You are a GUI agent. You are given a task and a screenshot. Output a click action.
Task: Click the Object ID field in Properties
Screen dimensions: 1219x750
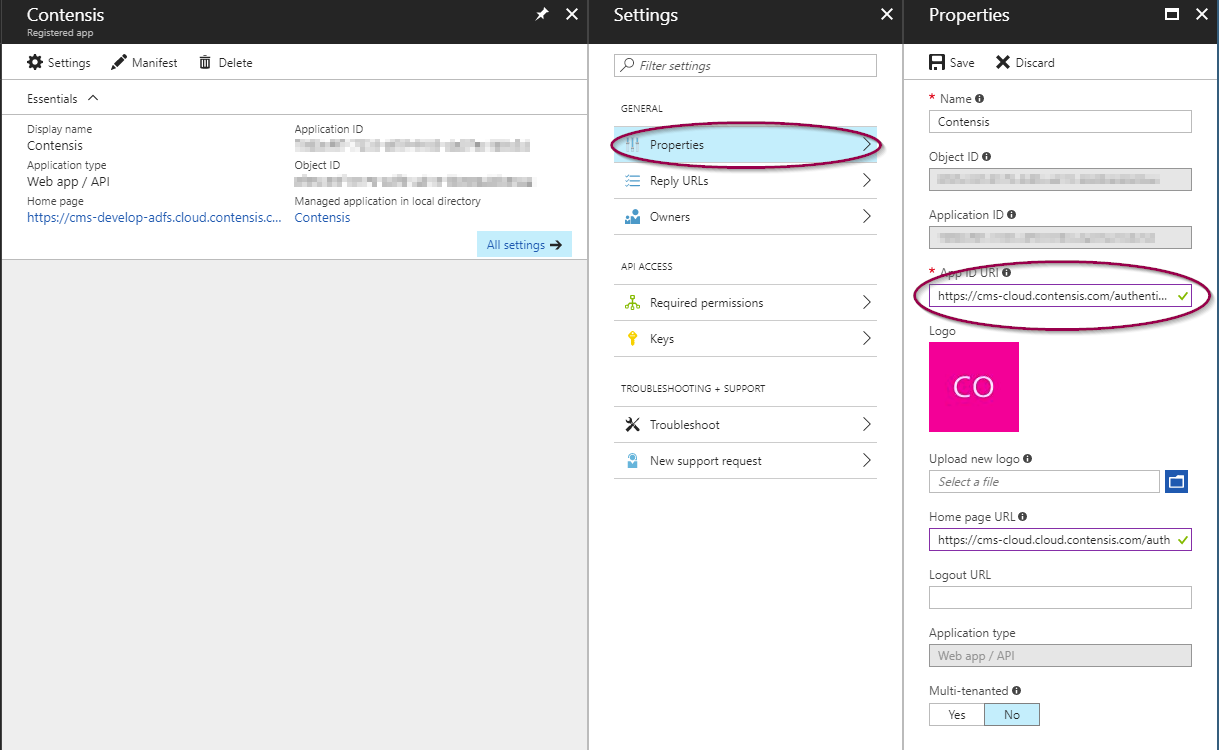click(x=1060, y=180)
